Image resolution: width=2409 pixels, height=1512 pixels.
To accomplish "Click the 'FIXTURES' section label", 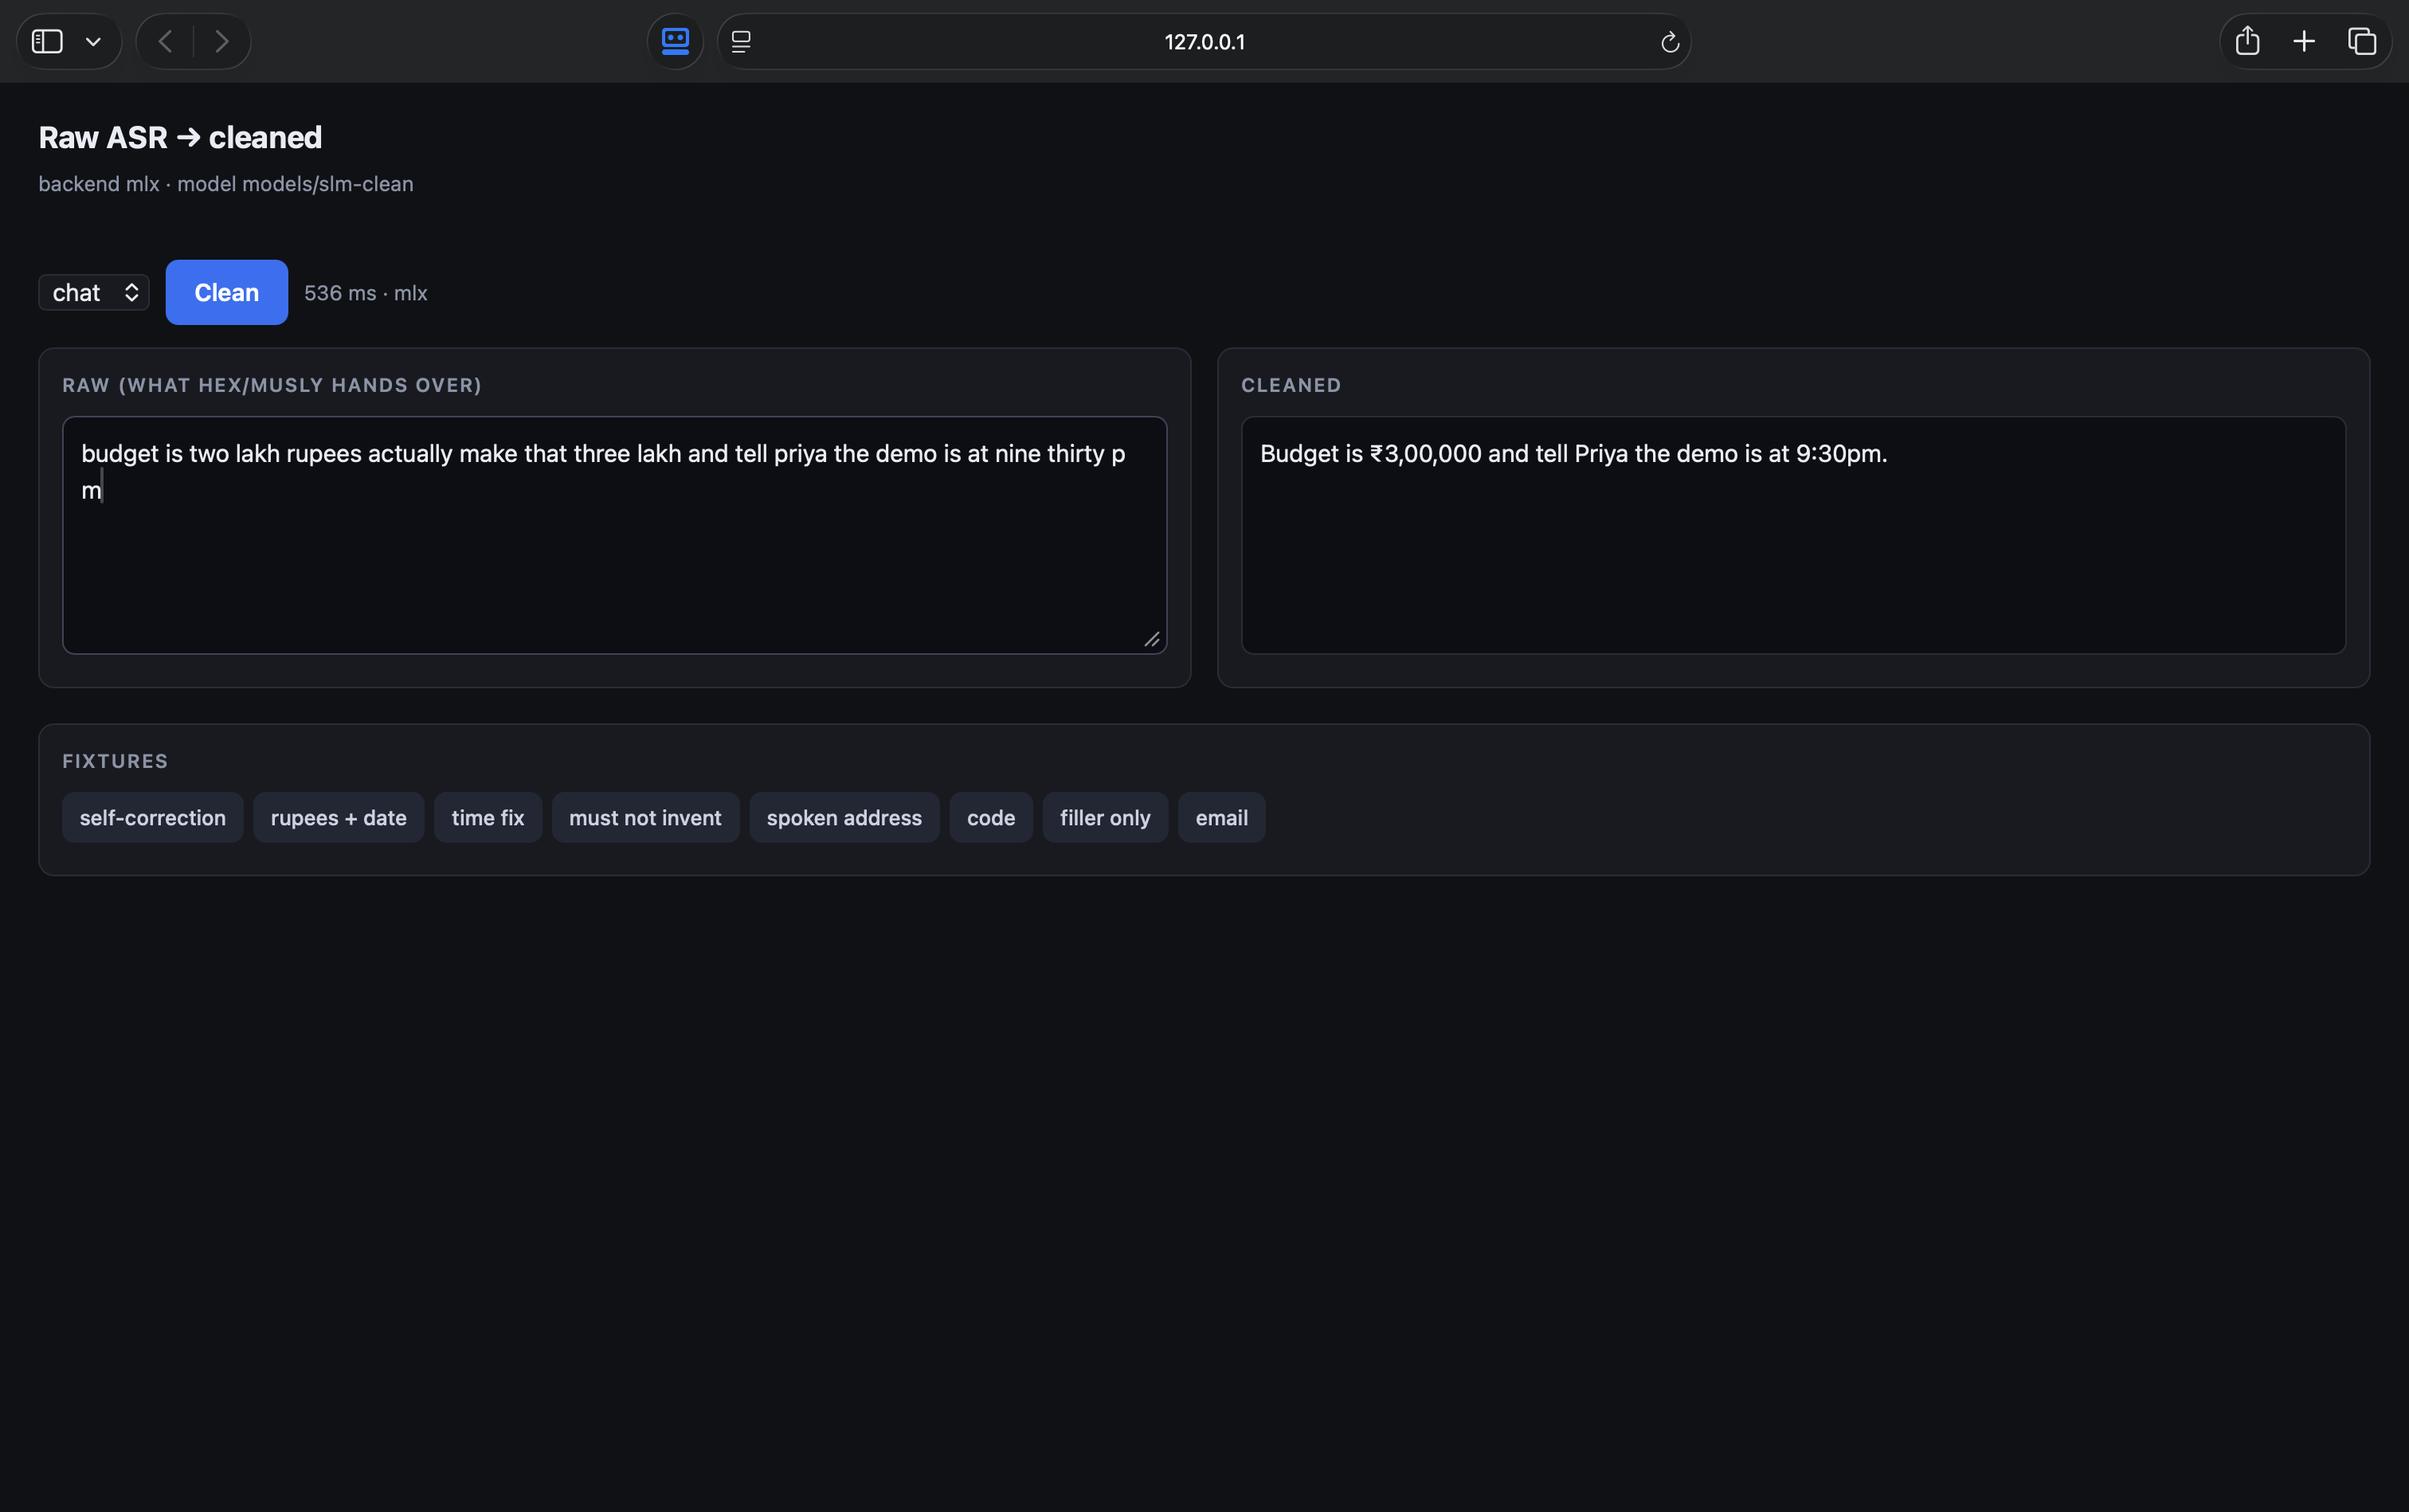I will click(x=115, y=761).
